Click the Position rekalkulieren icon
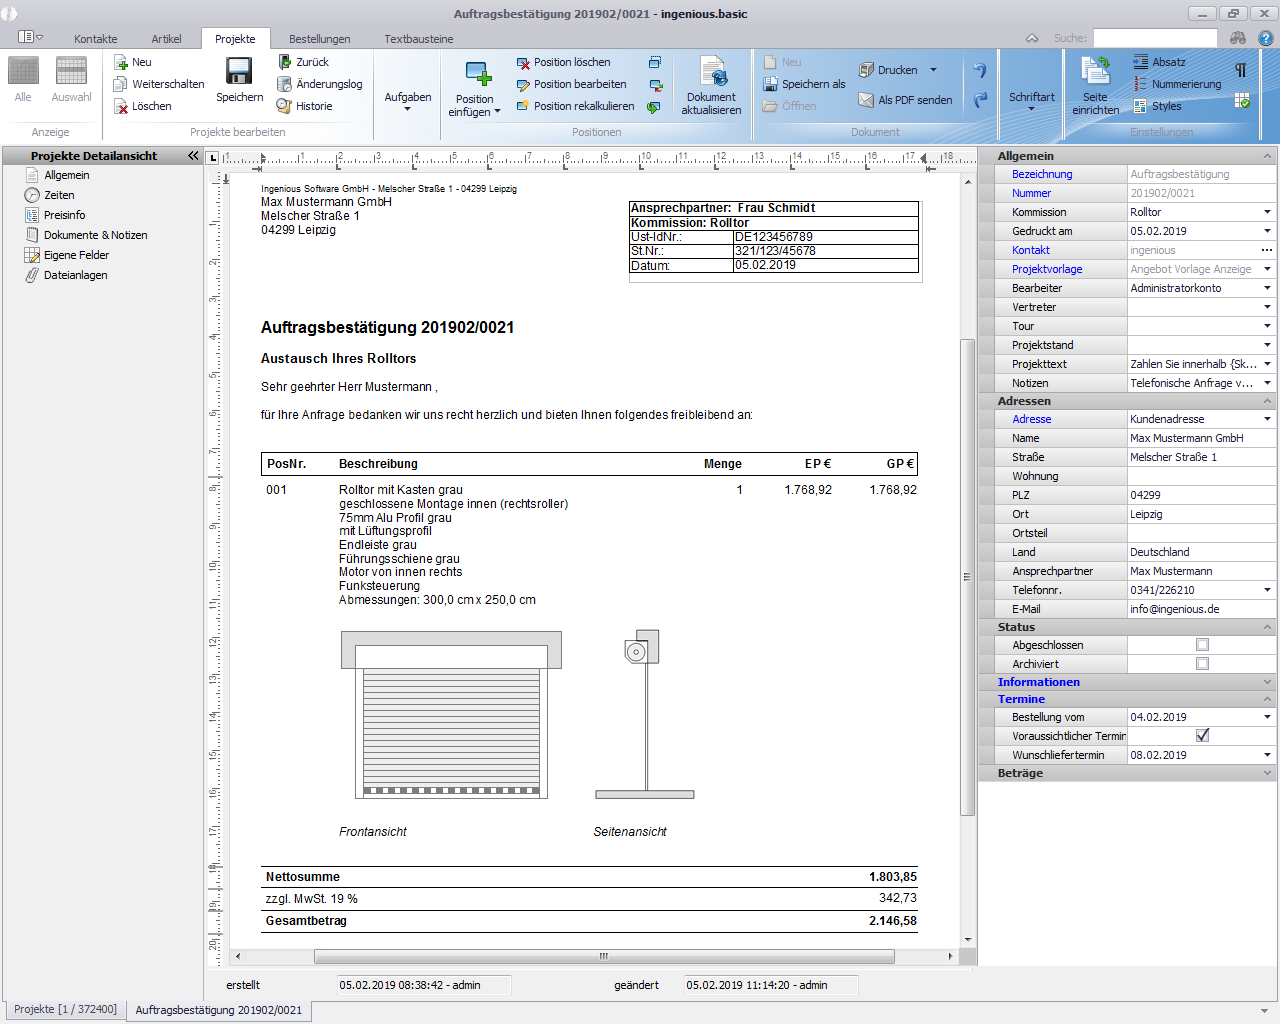This screenshot has height=1024, width=1280. click(x=523, y=106)
